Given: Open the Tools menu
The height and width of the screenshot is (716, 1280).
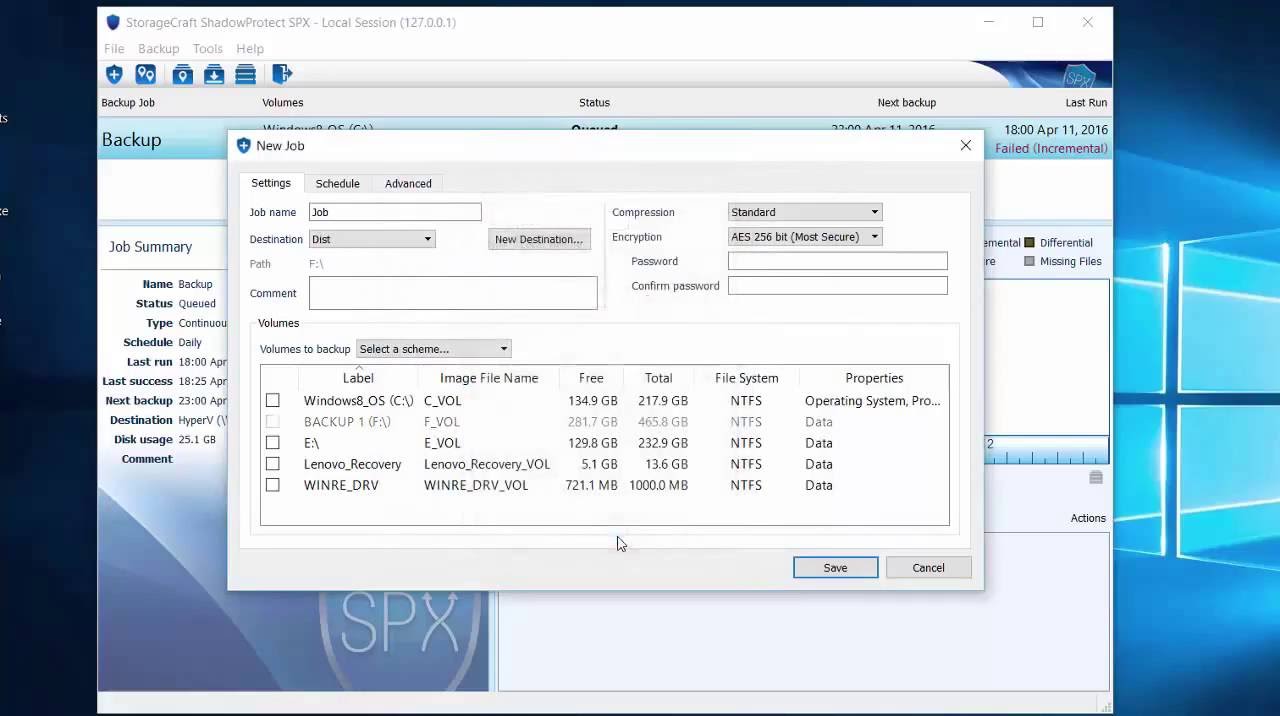Looking at the screenshot, I should pyautogui.click(x=207, y=49).
